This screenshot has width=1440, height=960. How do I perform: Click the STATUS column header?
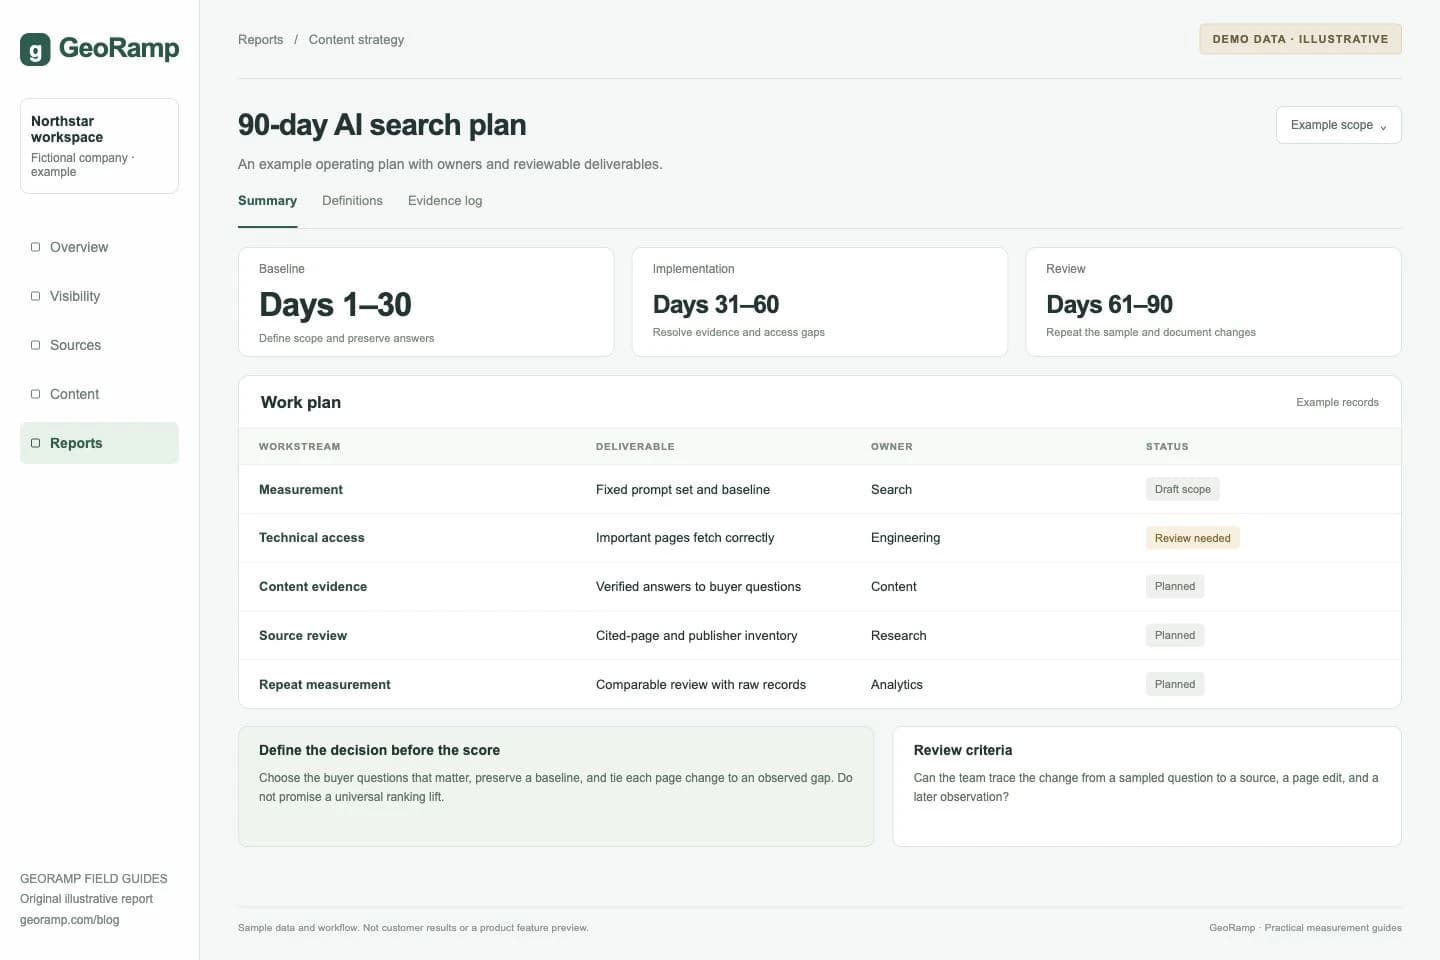[1167, 447]
